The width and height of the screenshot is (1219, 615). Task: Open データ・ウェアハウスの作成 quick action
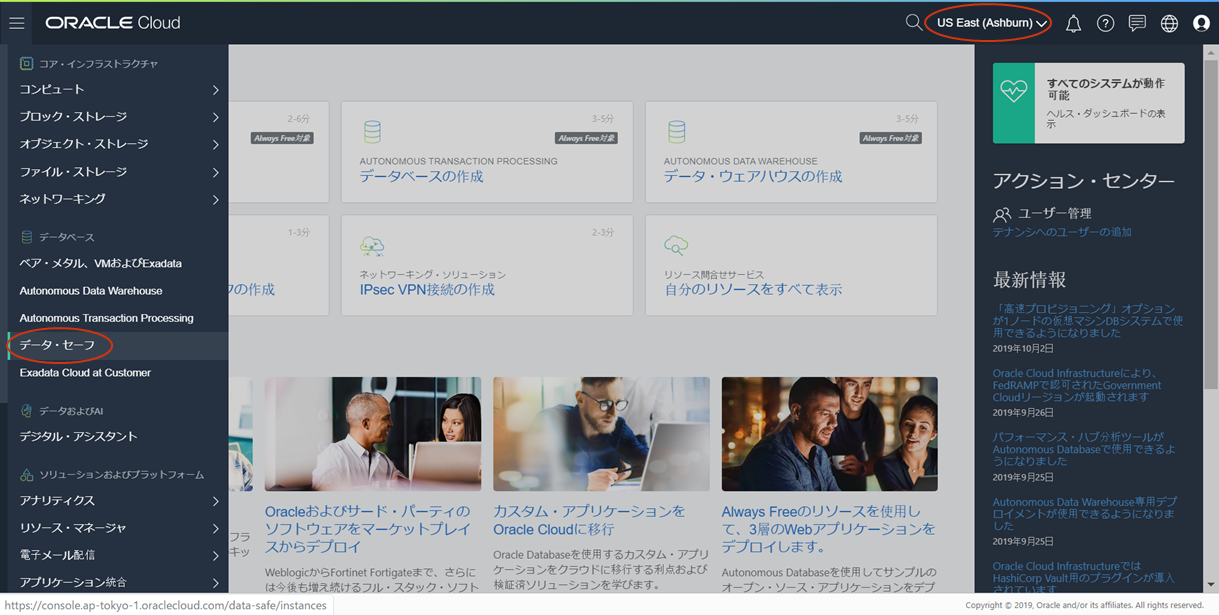point(753,176)
